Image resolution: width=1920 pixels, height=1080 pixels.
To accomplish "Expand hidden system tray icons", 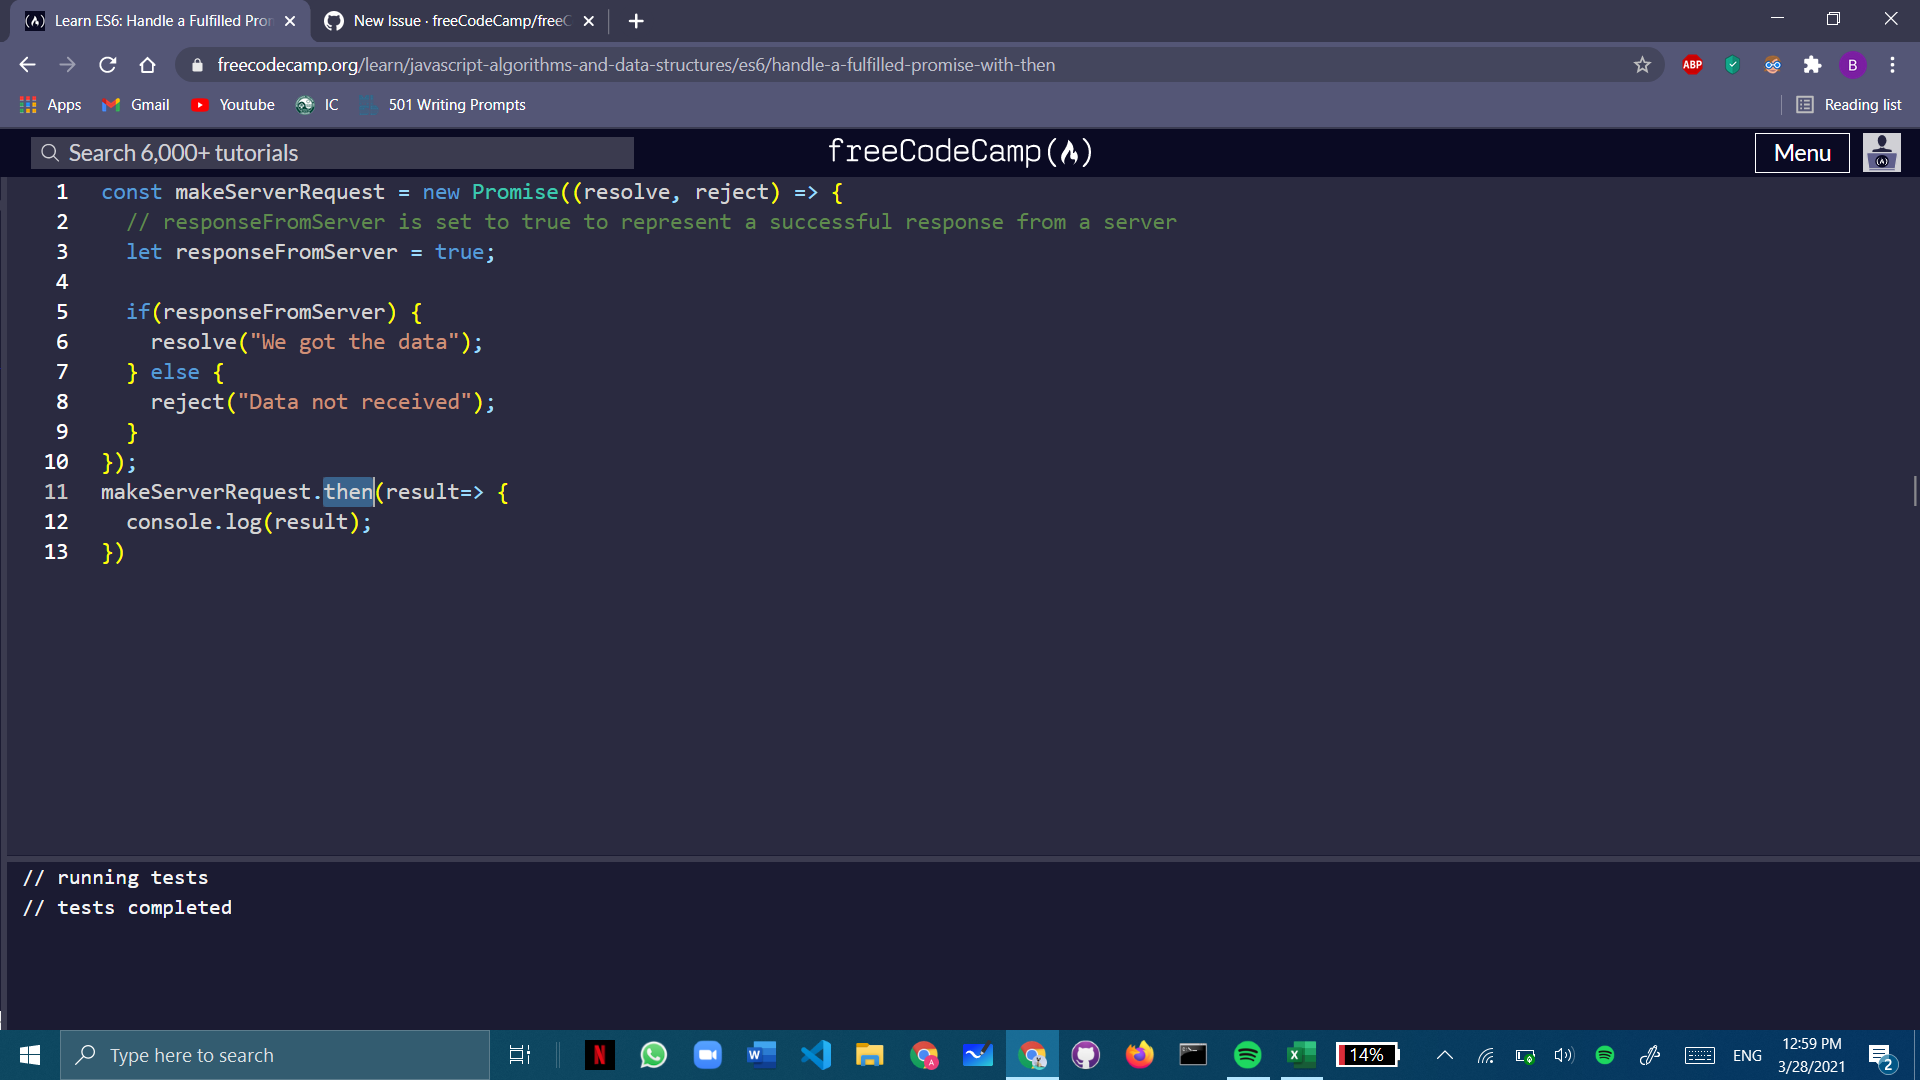I will (1444, 1055).
